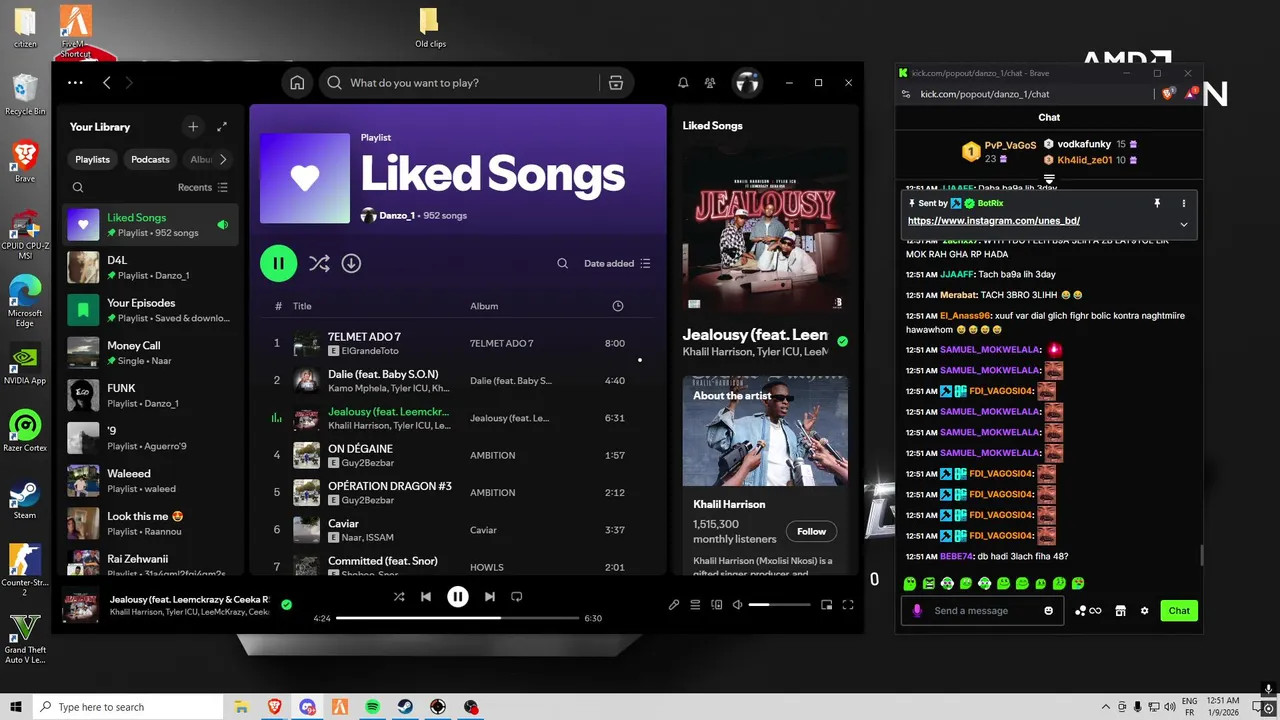Image resolution: width=1280 pixels, height=720 pixels.
Task: Pause playback in the bottom player bar
Action: [457, 597]
